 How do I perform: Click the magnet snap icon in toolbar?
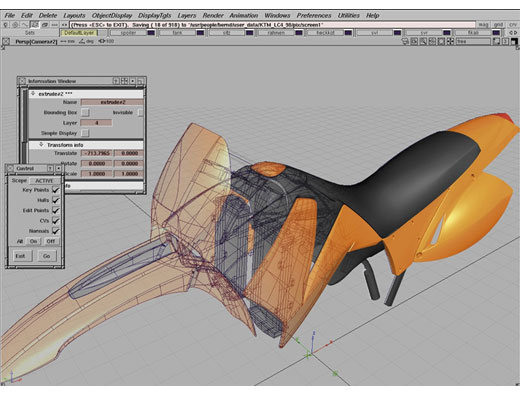[6, 25]
